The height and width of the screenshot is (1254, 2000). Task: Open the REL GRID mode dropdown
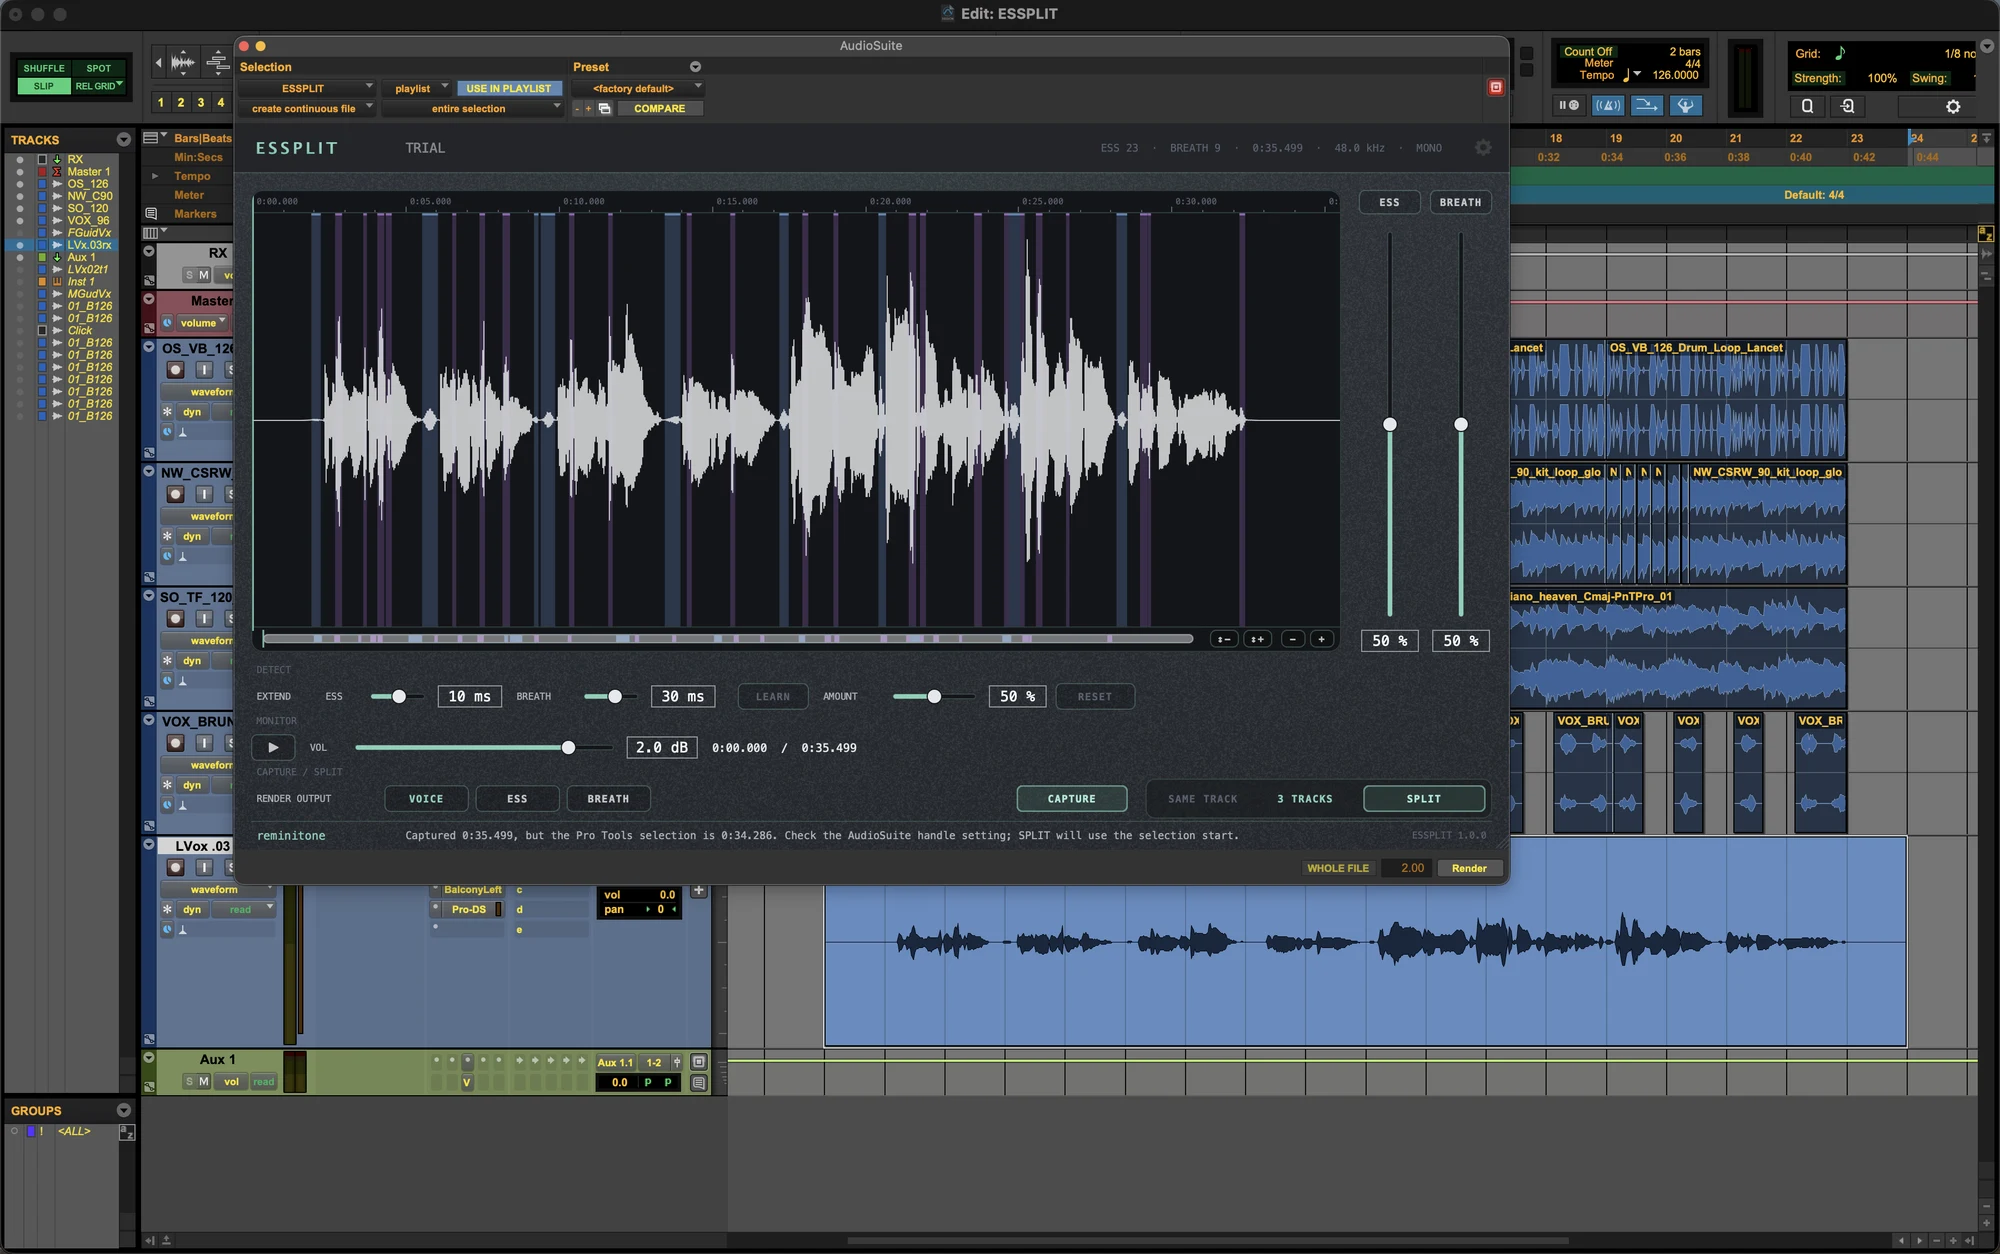coord(99,86)
